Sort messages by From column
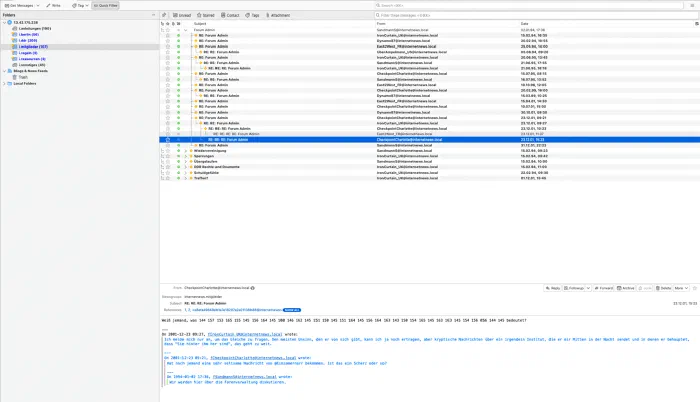This screenshot has width=700, height=402. 380,23
